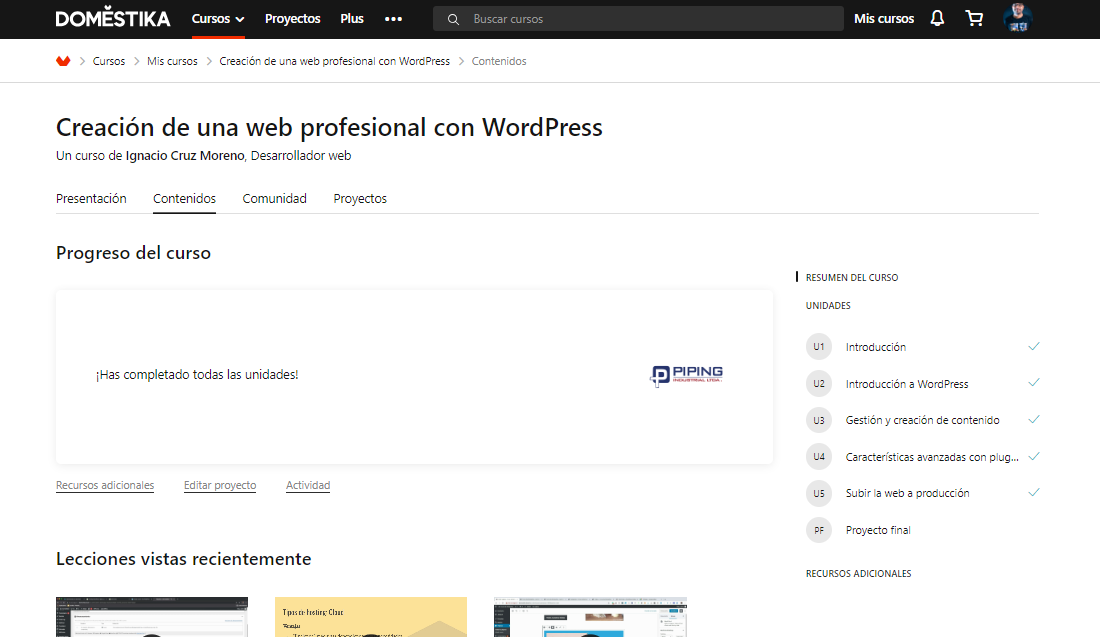Click the U1 circle badge

[x=819, y=347]
